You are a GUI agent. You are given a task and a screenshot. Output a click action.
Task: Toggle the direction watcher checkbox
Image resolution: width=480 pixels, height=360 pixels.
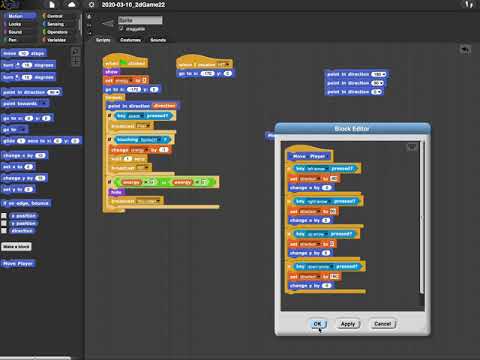(4, 230)
